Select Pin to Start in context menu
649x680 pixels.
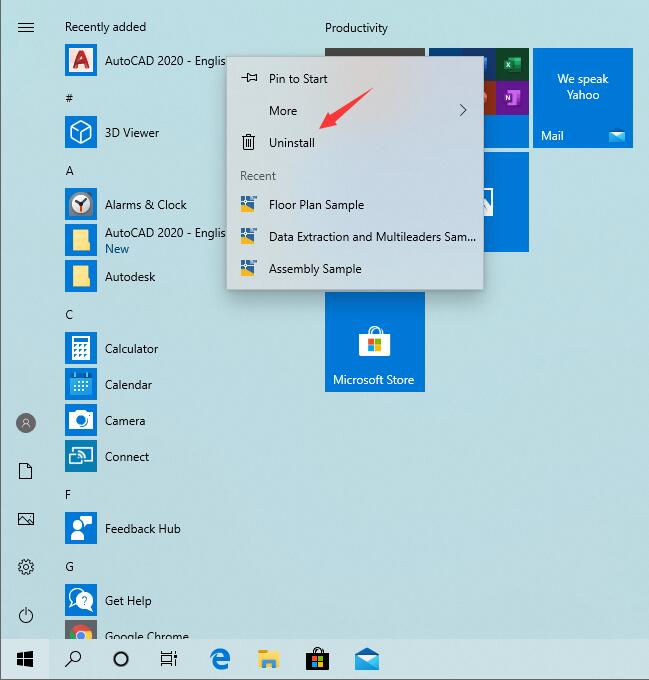(355, 78)
